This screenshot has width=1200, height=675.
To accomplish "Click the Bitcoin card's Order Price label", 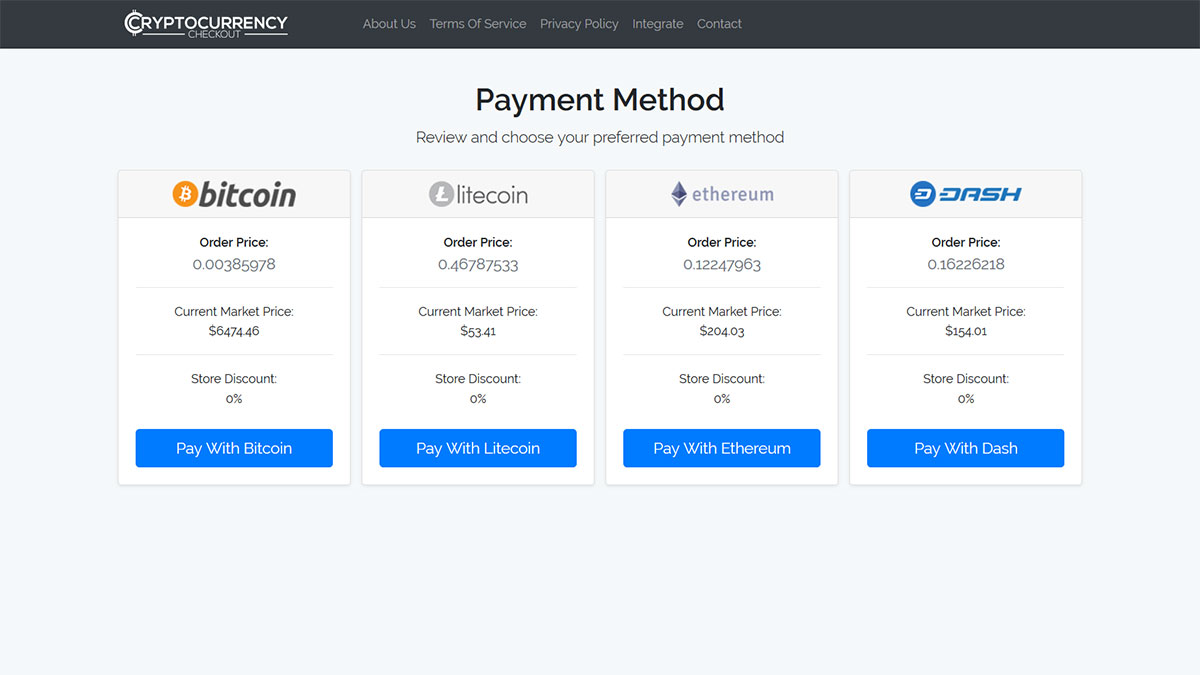I will pos(234,242).
